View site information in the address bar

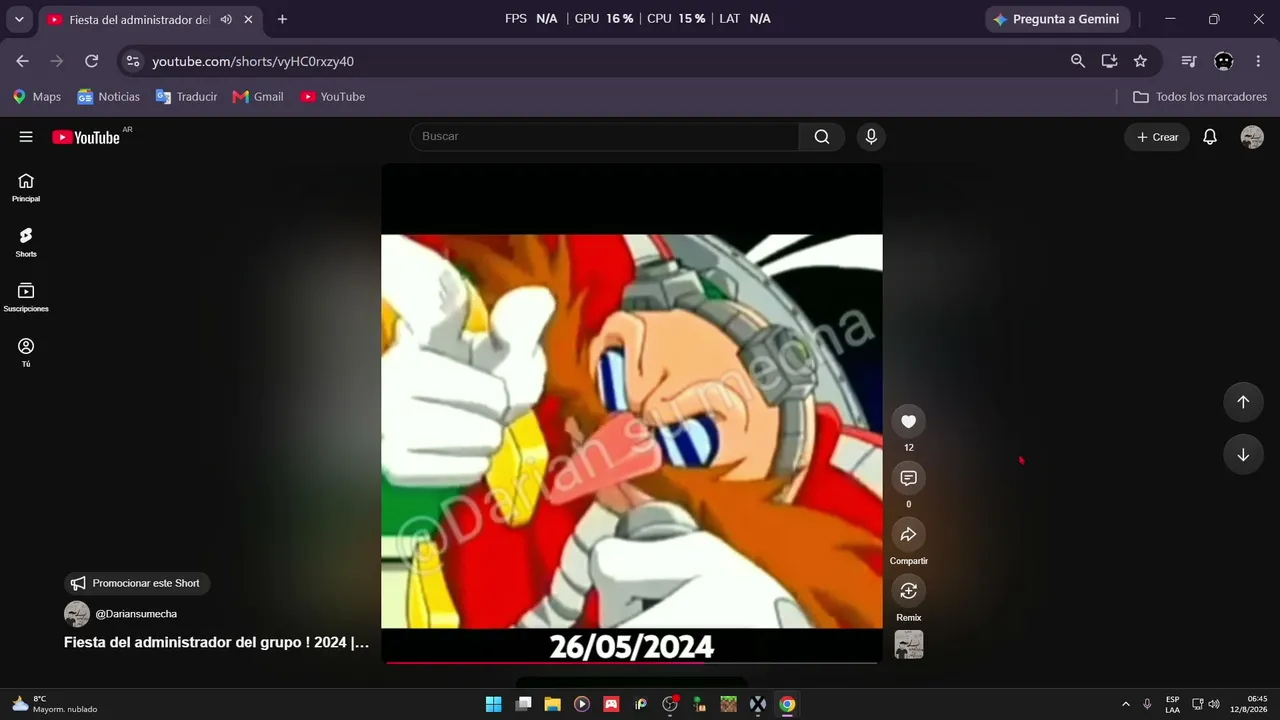[x=132, y=61]
